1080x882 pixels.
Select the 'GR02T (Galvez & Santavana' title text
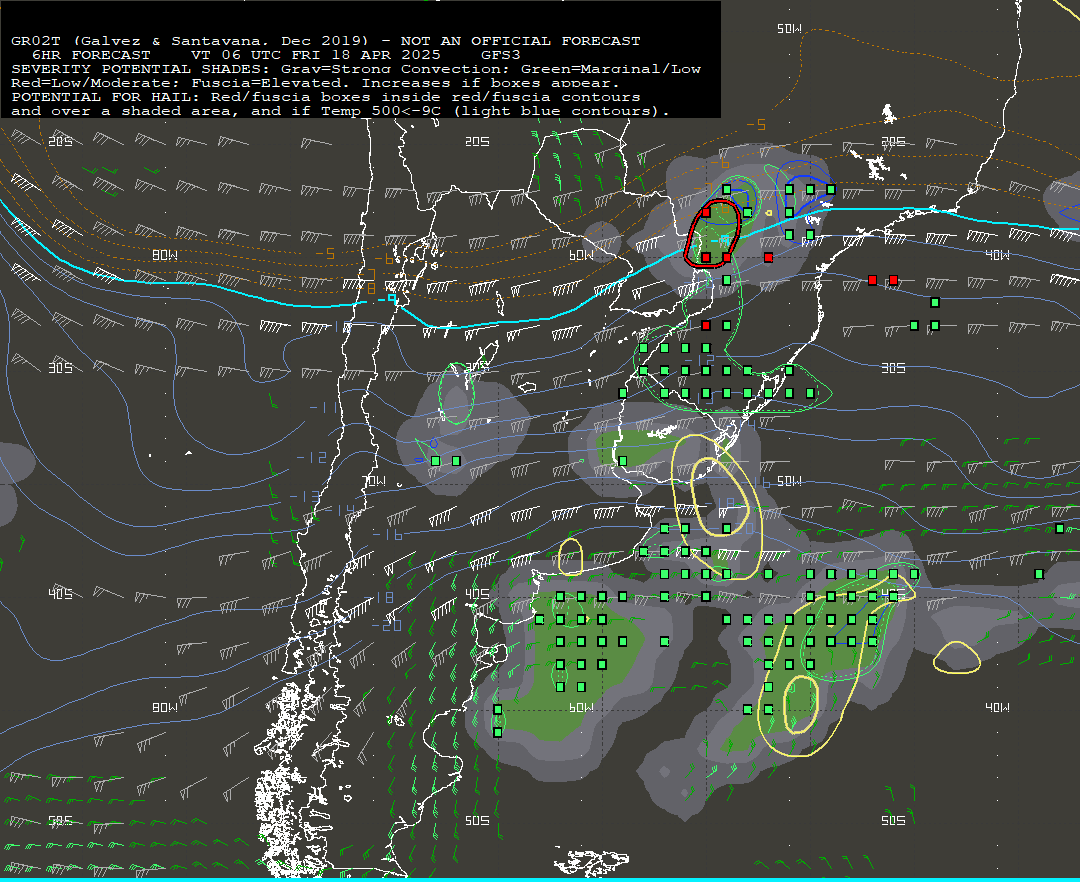pyautogui.click(x=138, y=41)
